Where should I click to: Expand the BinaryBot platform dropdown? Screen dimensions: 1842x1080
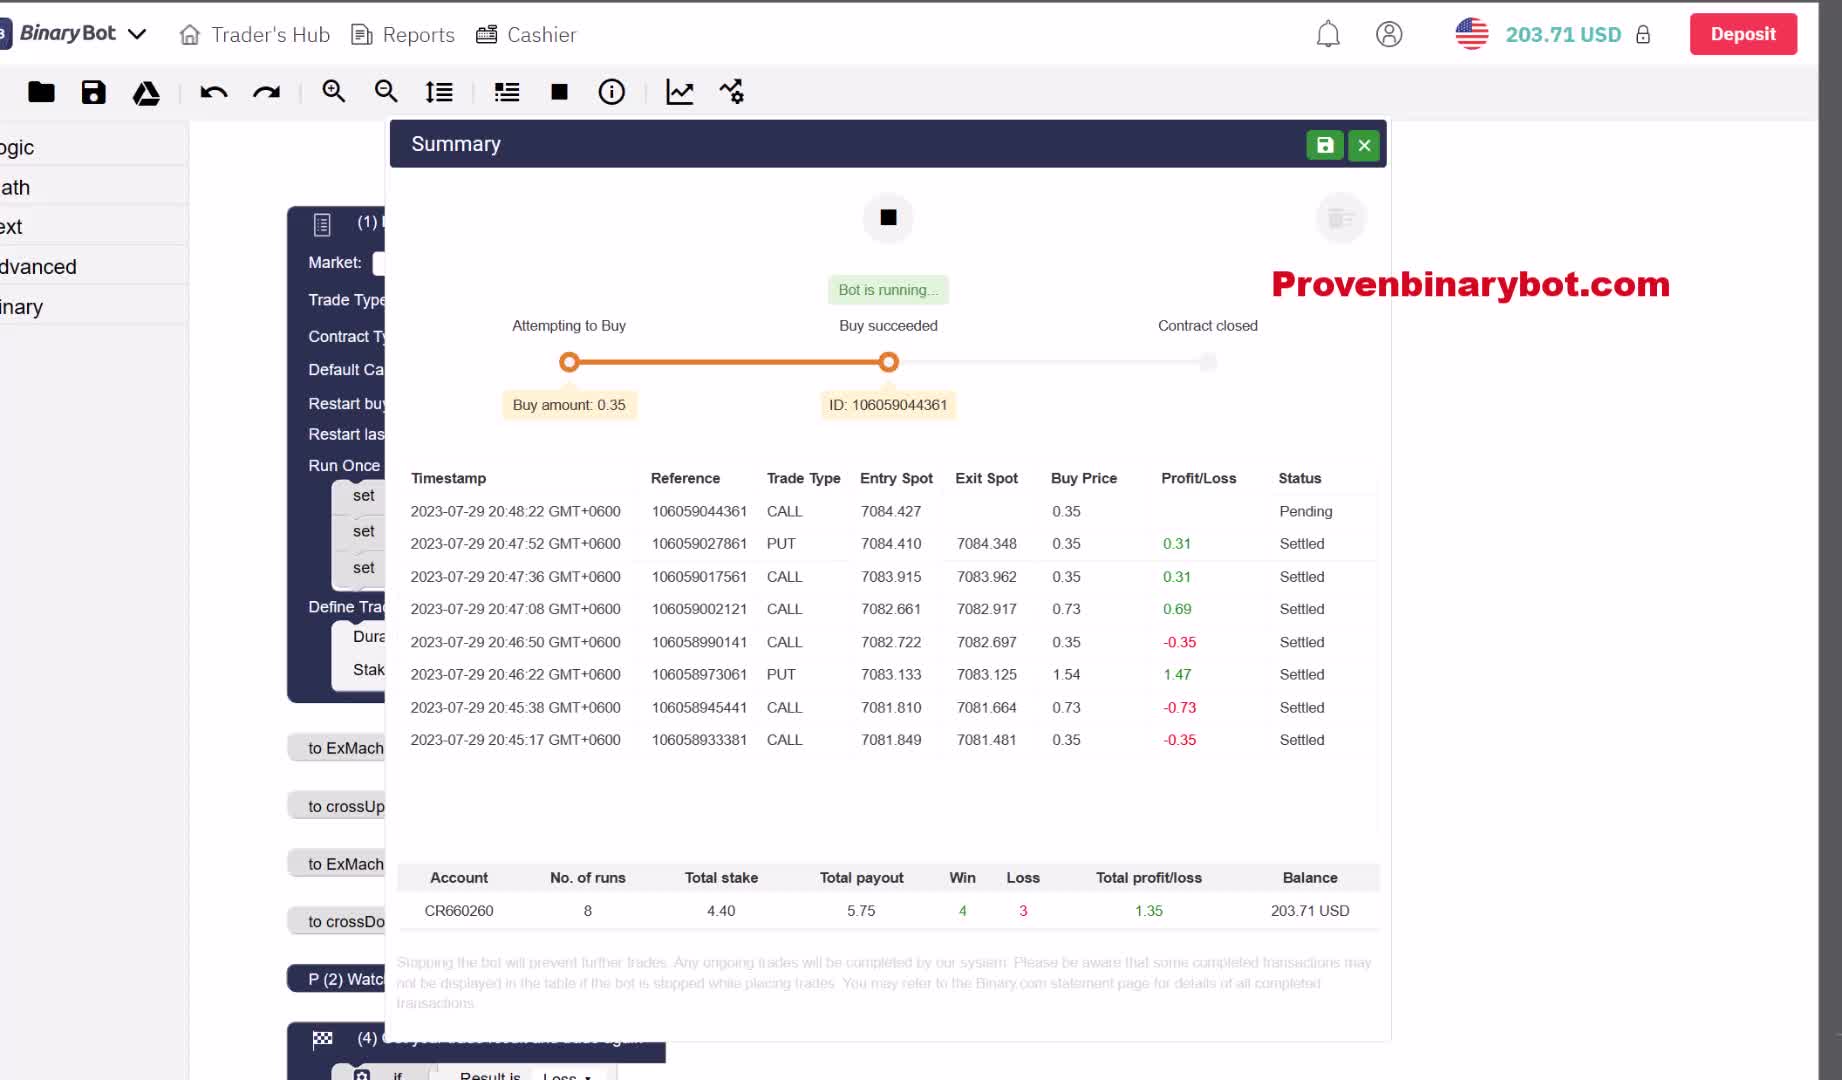click(x=137, y=34)
